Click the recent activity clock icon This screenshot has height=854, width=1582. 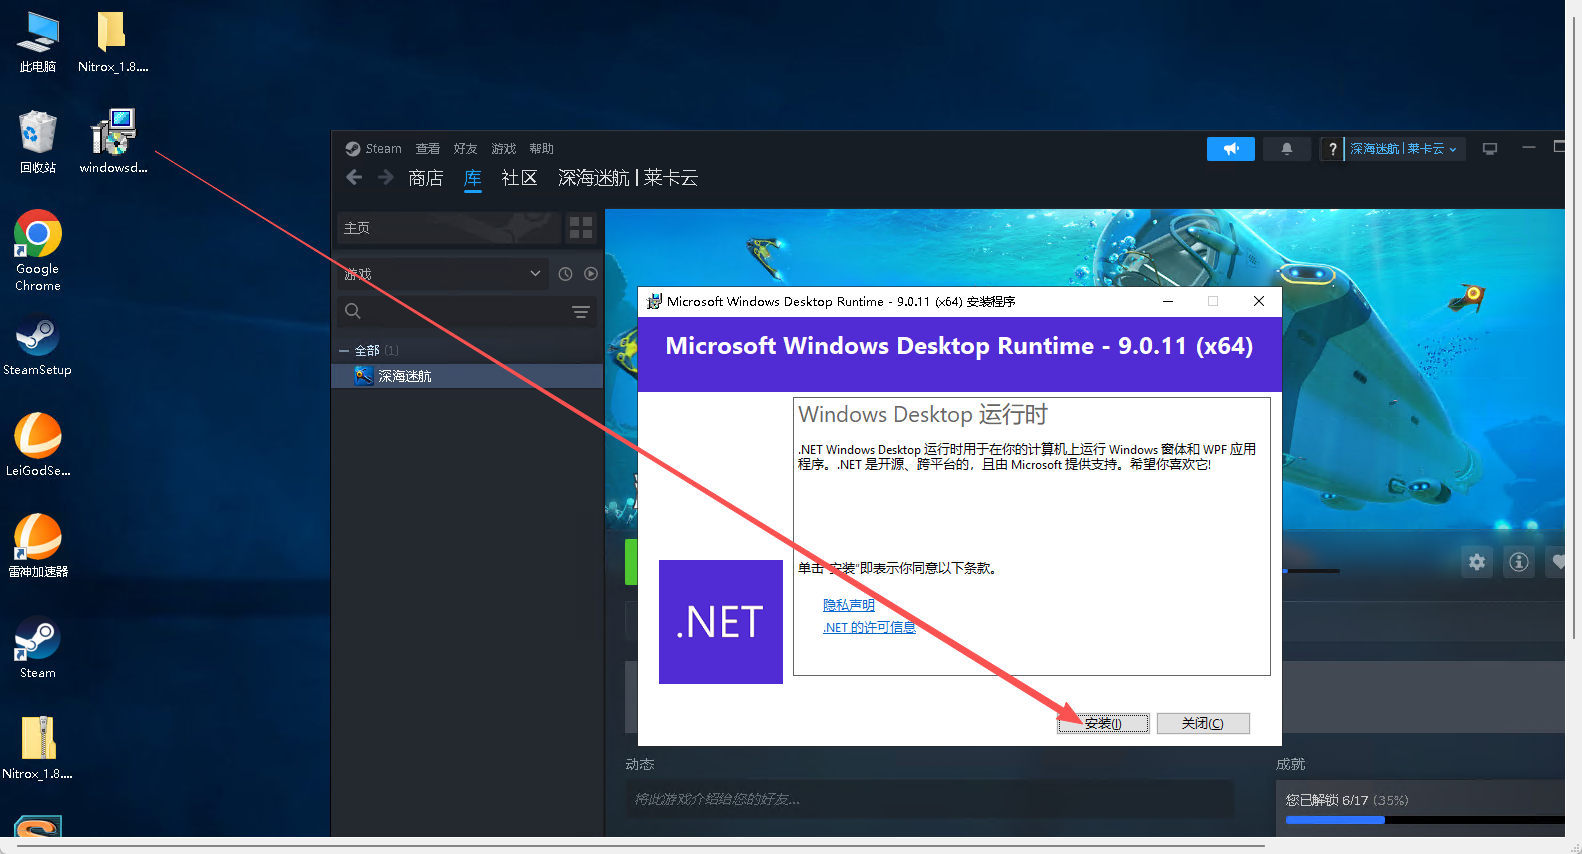pos(565,274)
